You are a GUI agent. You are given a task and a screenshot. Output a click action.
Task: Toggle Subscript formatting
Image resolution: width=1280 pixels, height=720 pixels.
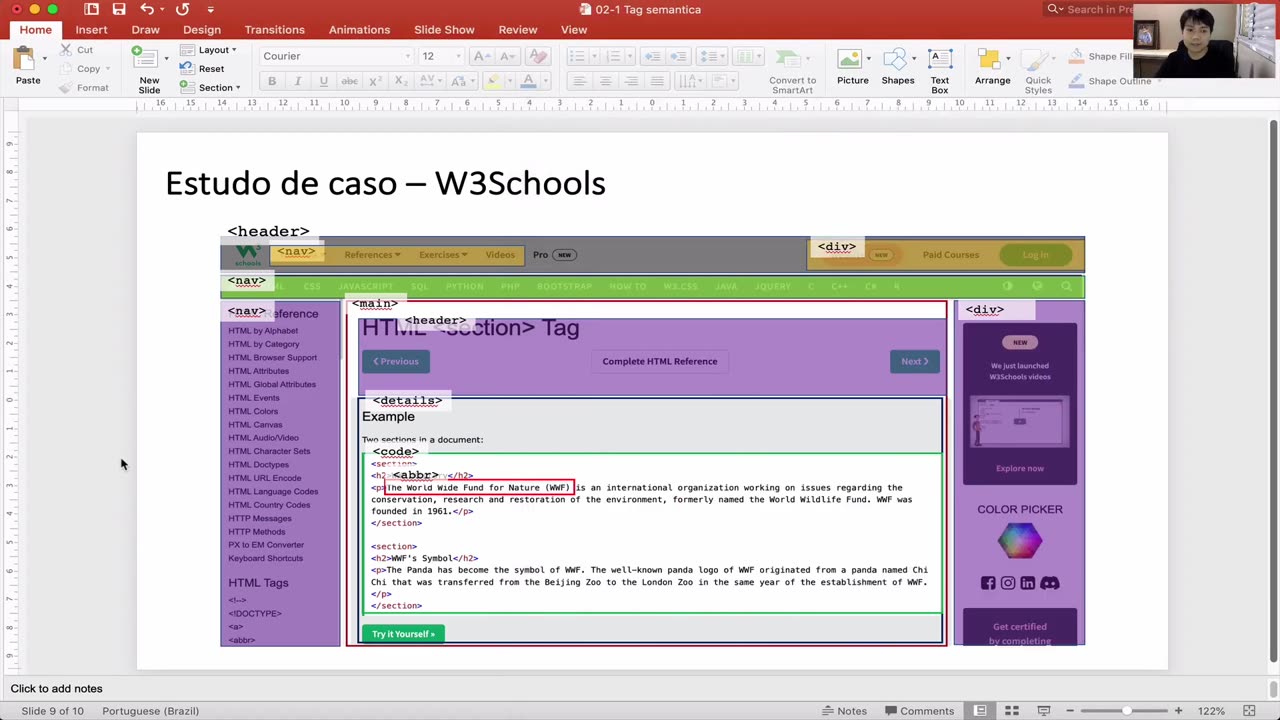pyautogui.click(x=401, y=81)
